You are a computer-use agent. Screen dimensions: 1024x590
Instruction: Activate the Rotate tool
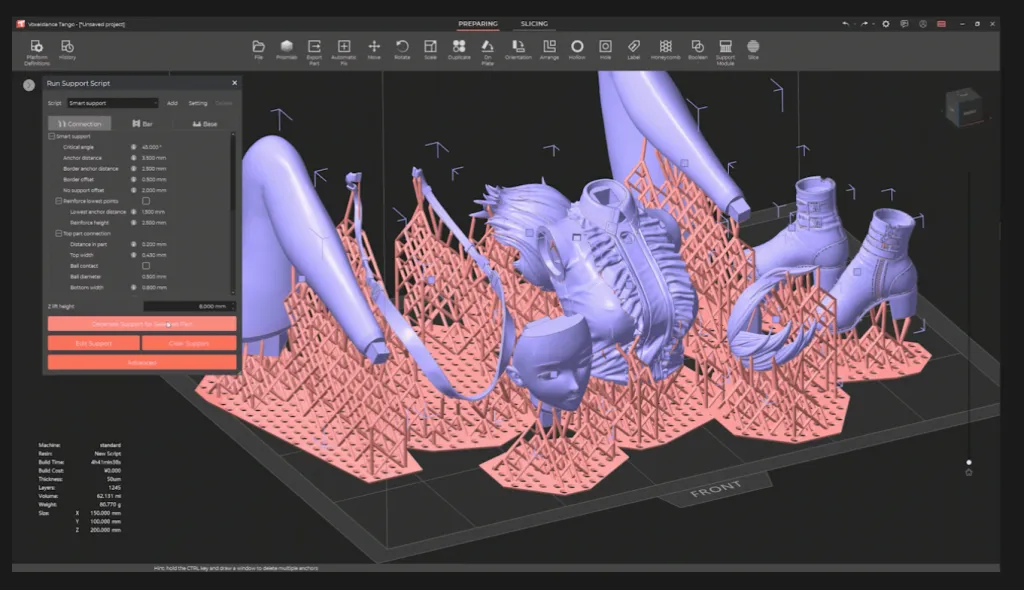pos(402,48)
